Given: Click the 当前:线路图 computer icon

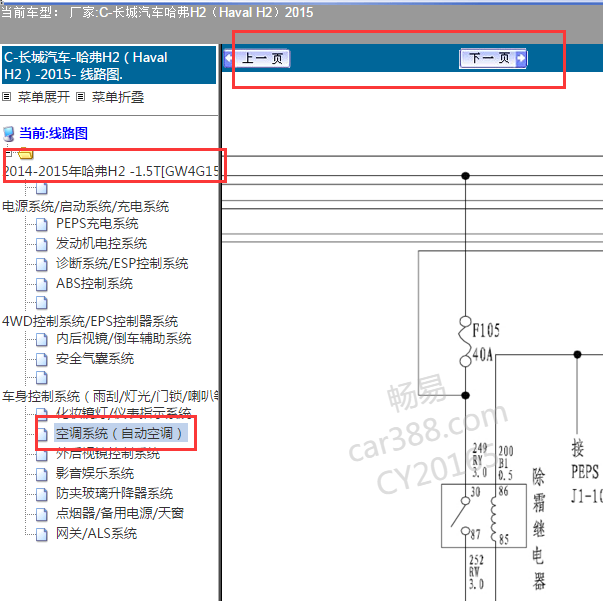Looking at the screenshot, I should [x=8, y=134].
